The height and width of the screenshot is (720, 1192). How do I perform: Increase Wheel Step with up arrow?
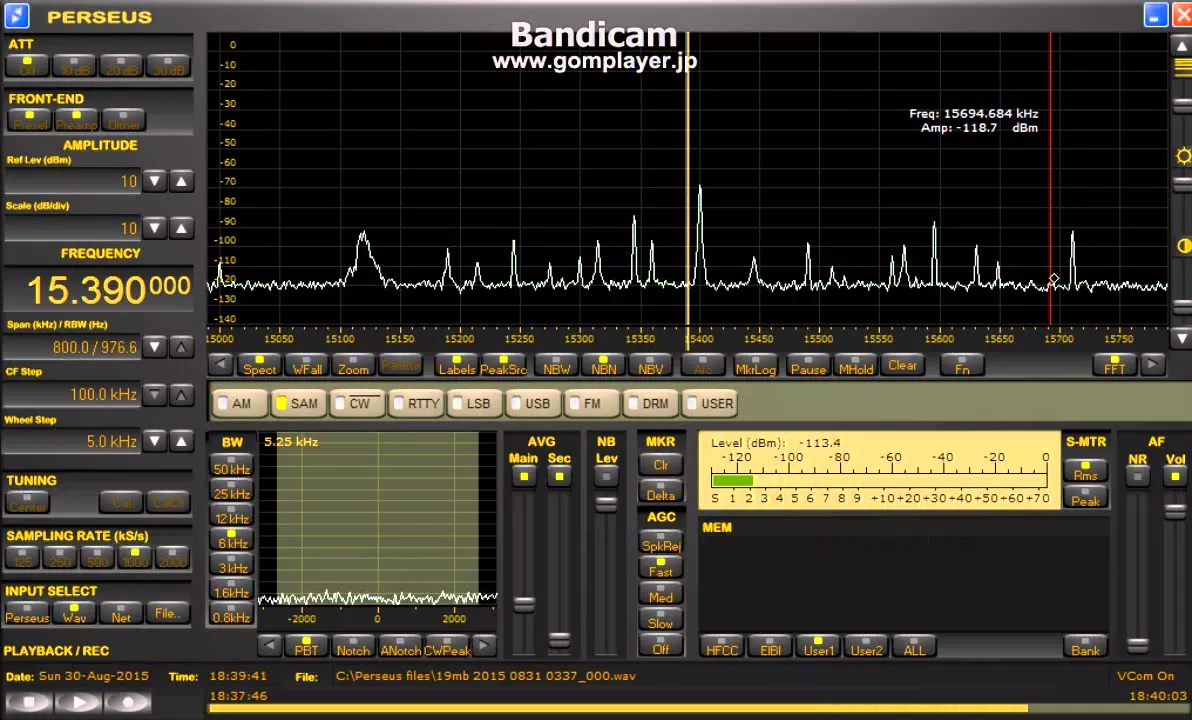(181, 442)
